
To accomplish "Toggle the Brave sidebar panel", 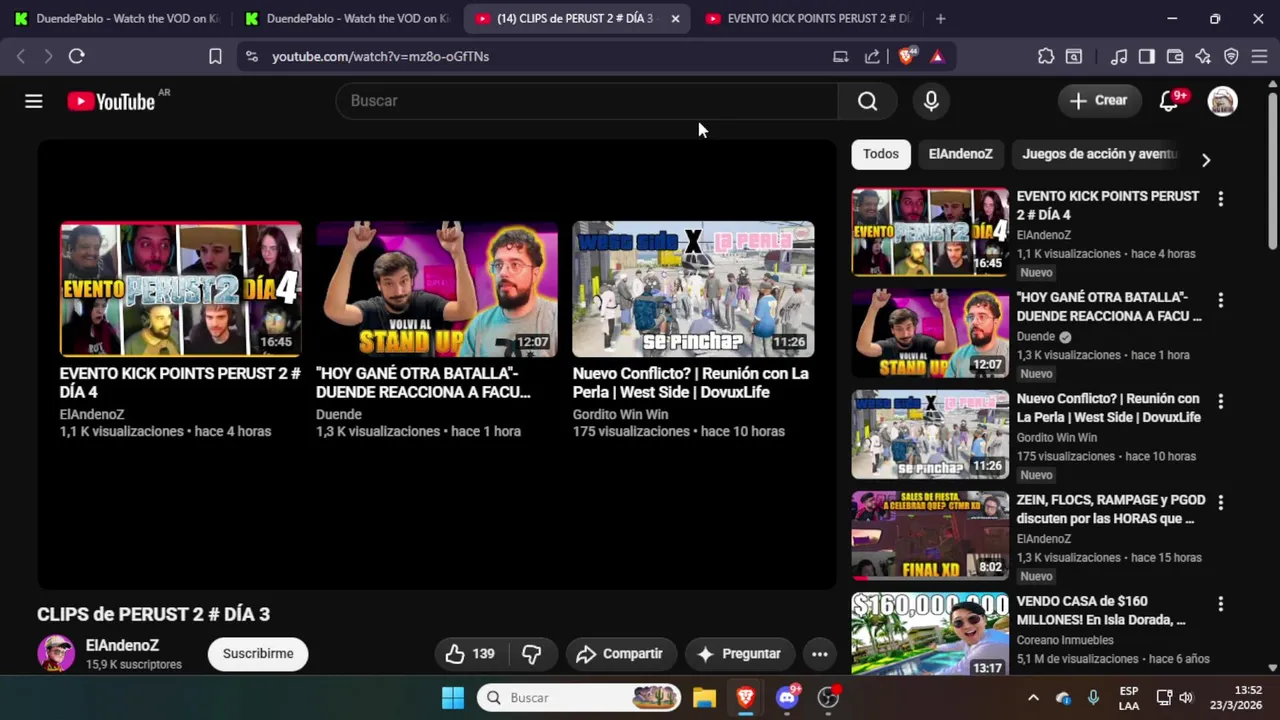I will pyautogui.click(x=1147, y=57).
